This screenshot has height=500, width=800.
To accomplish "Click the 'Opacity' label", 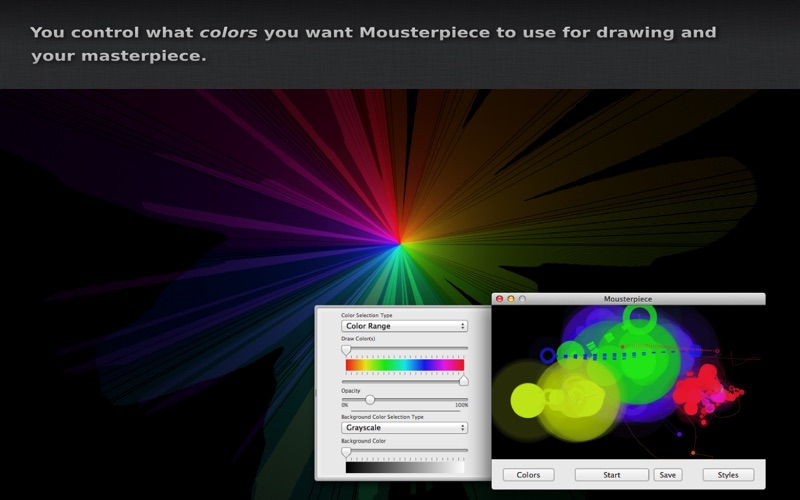I will 351,390.
